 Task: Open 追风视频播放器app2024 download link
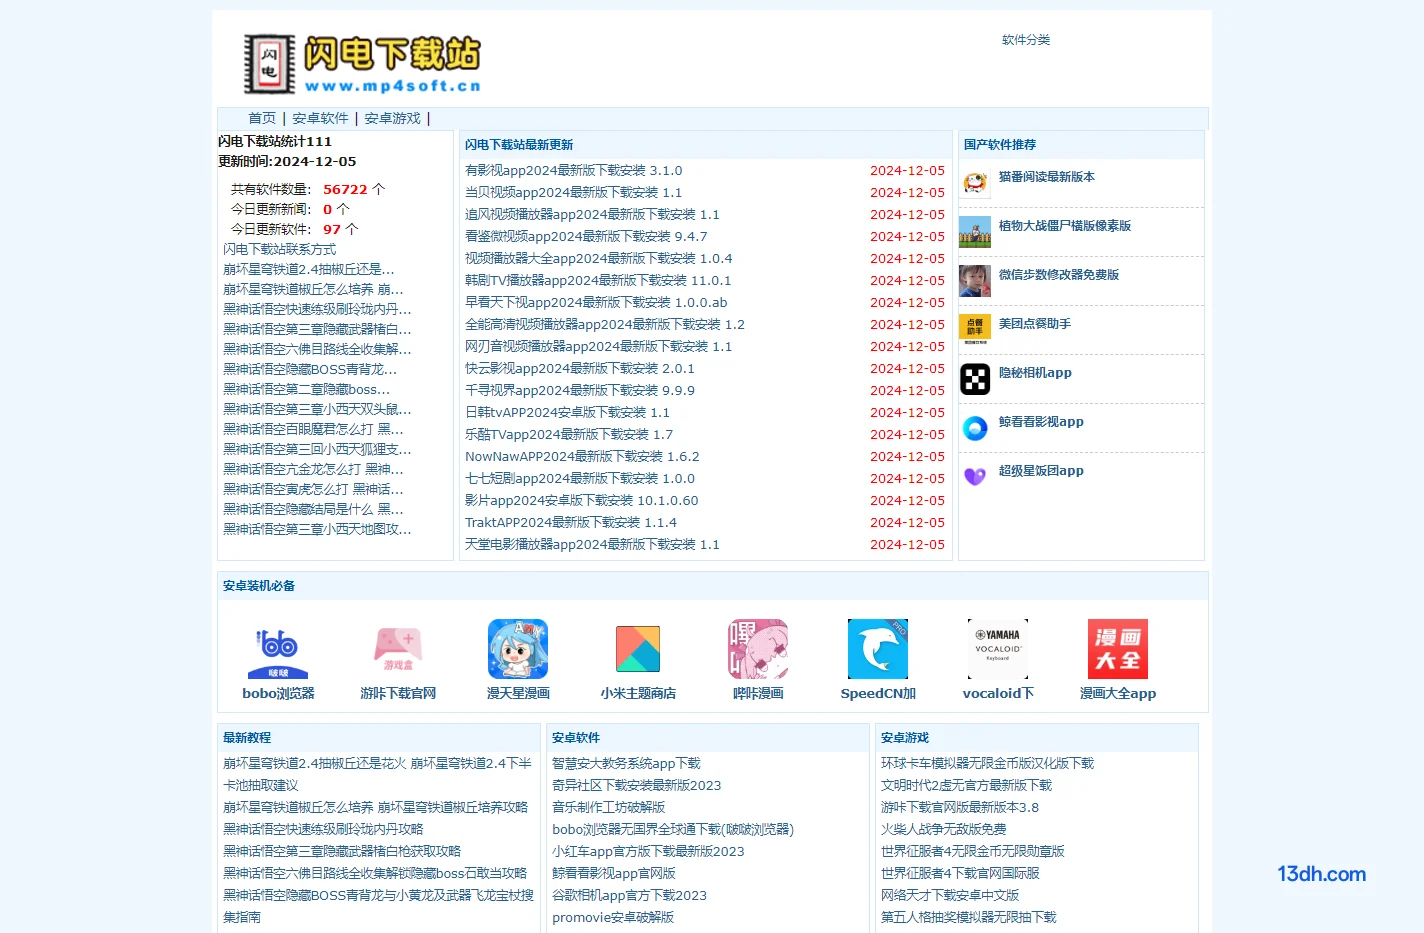click(x=592, y=215)
